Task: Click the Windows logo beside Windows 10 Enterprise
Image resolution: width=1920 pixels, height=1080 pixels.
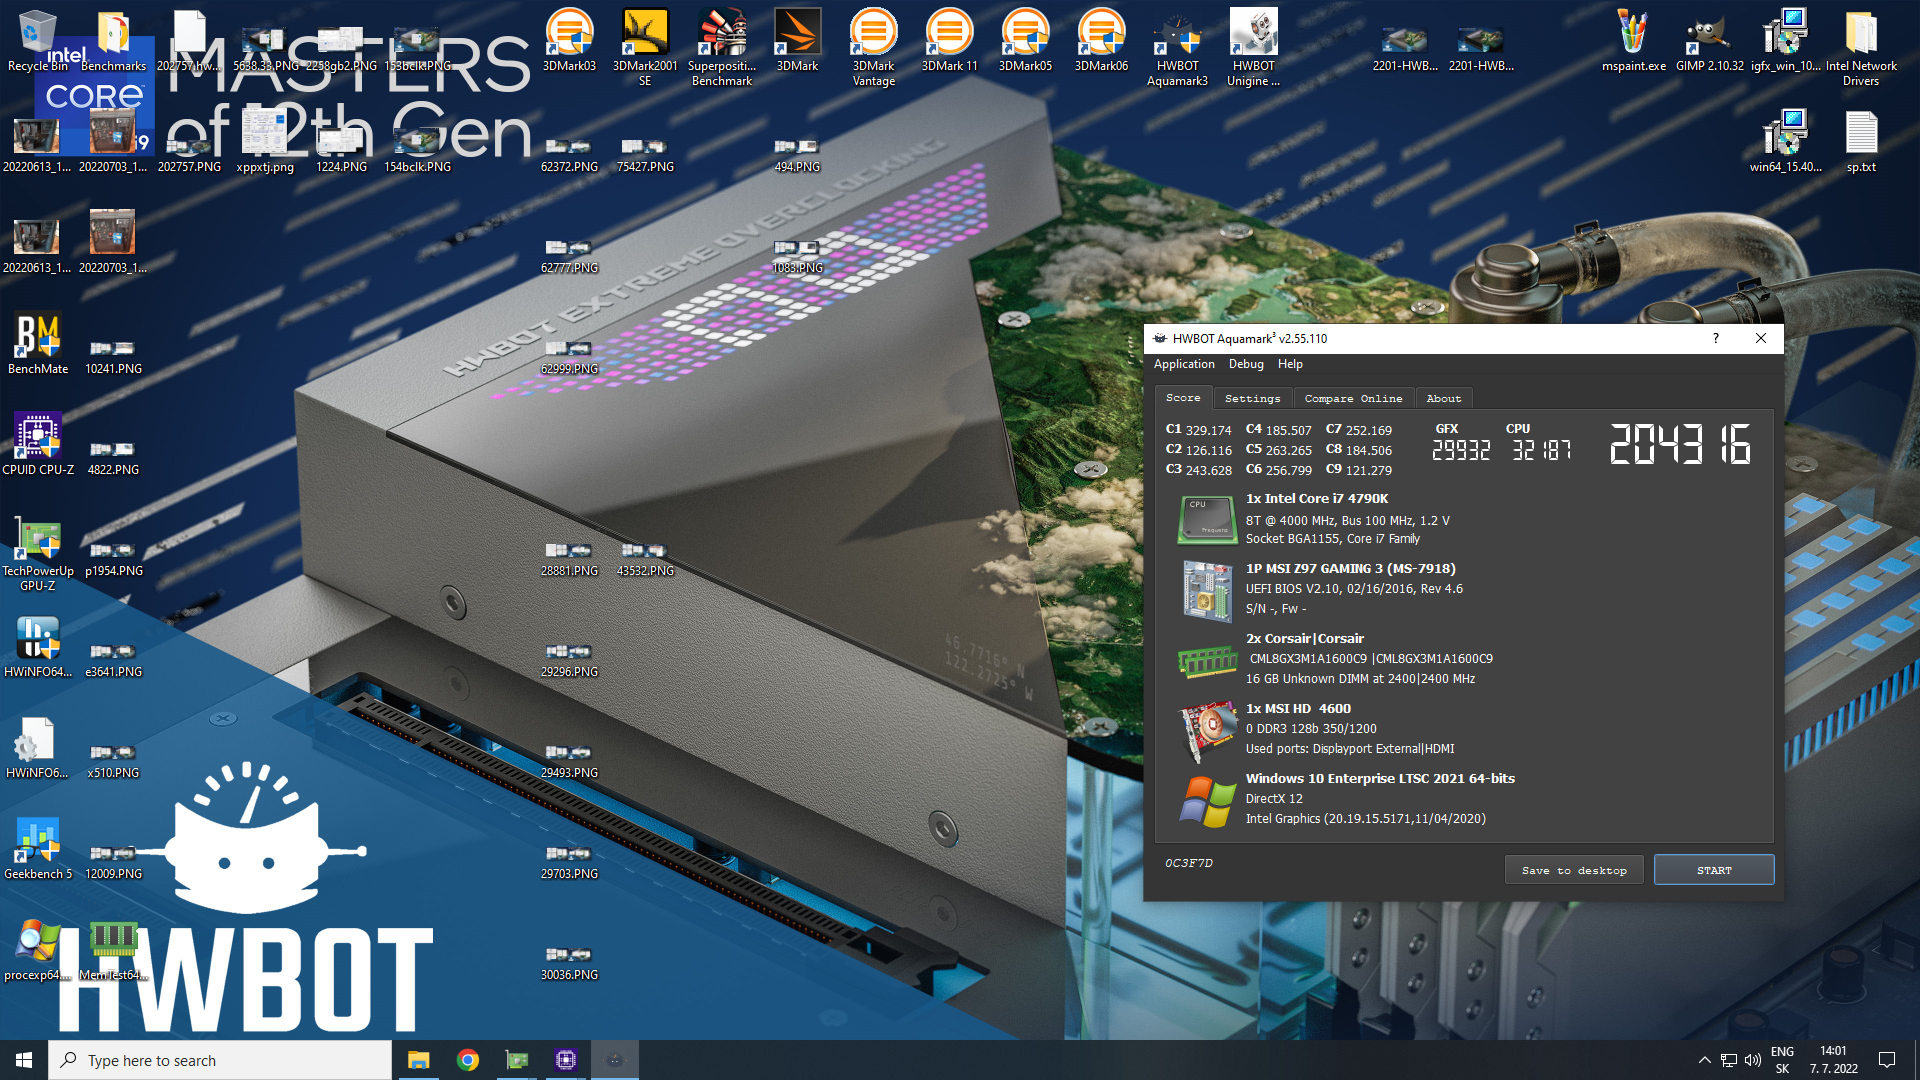Action: click(x=1207, y=801)
